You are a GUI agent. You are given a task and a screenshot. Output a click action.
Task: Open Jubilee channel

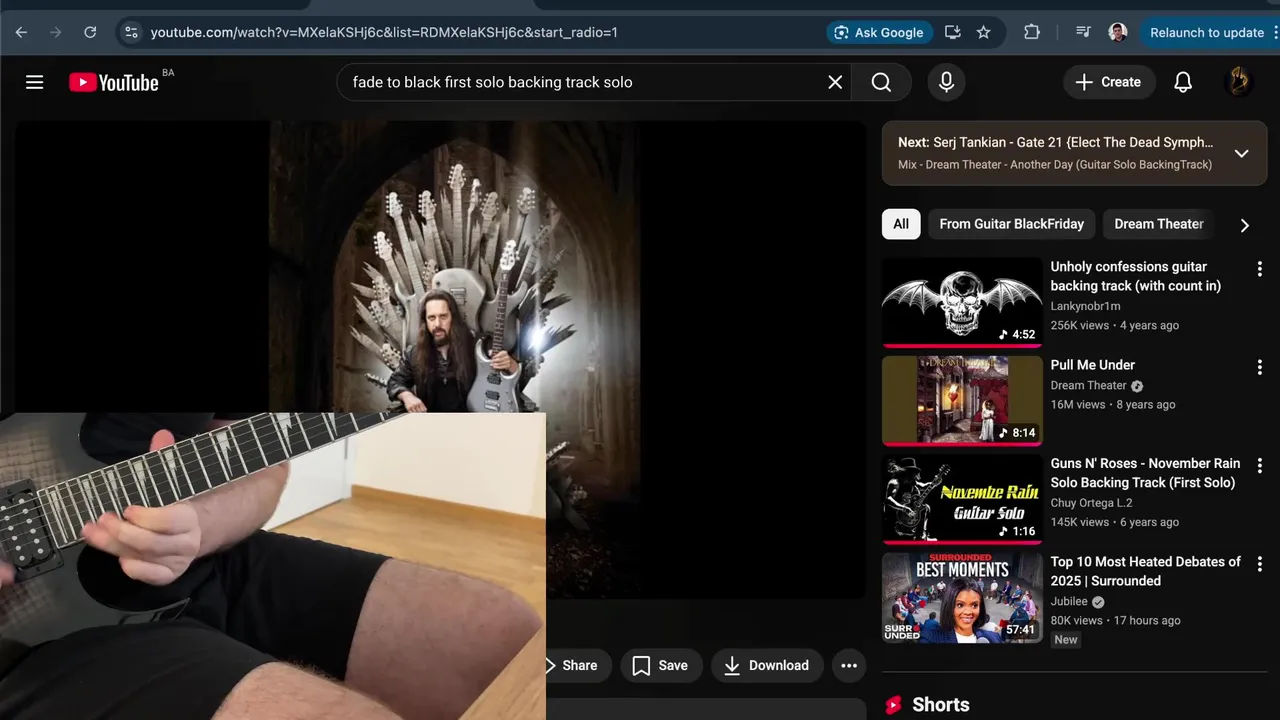coord(1069,601)
